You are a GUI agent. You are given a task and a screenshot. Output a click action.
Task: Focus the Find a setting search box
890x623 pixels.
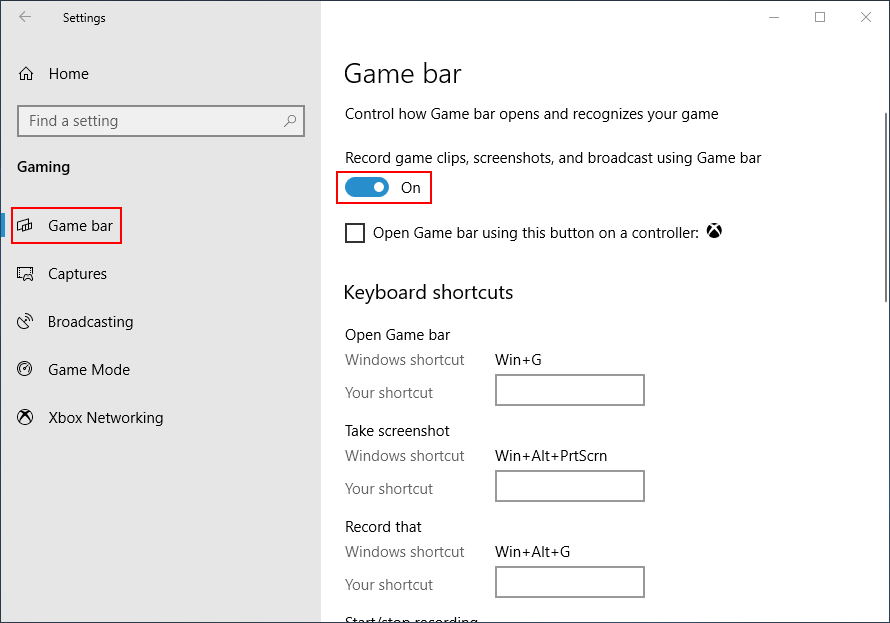pyautogui.click(x=161, y=121)
